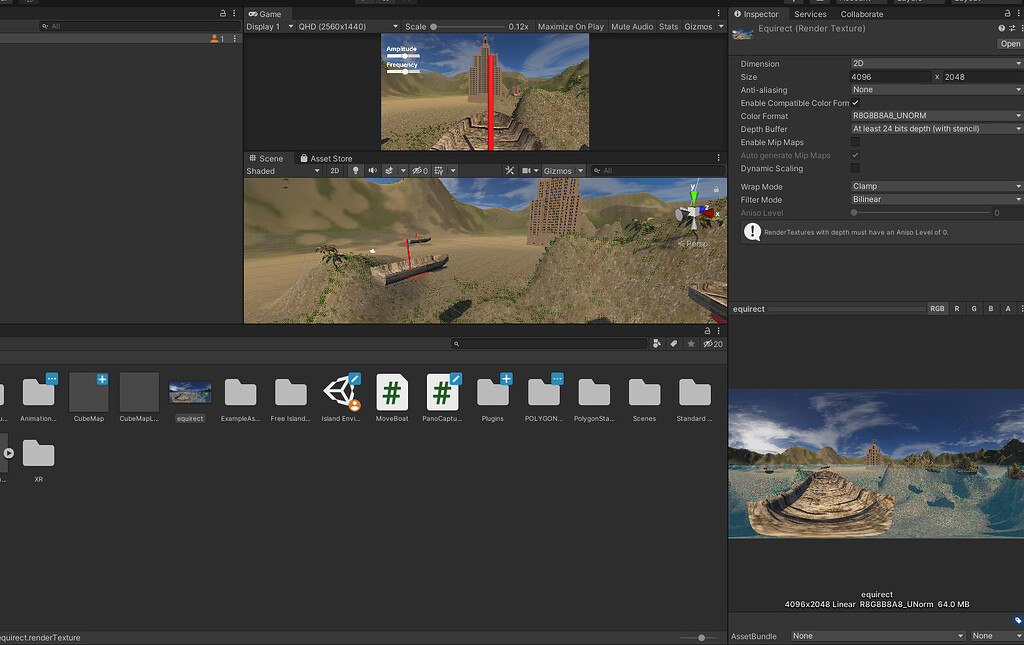This screenshot has height=645, width=1024.
Task: Click the camera icon in Scene toolbar
Action: click(527, 170)
